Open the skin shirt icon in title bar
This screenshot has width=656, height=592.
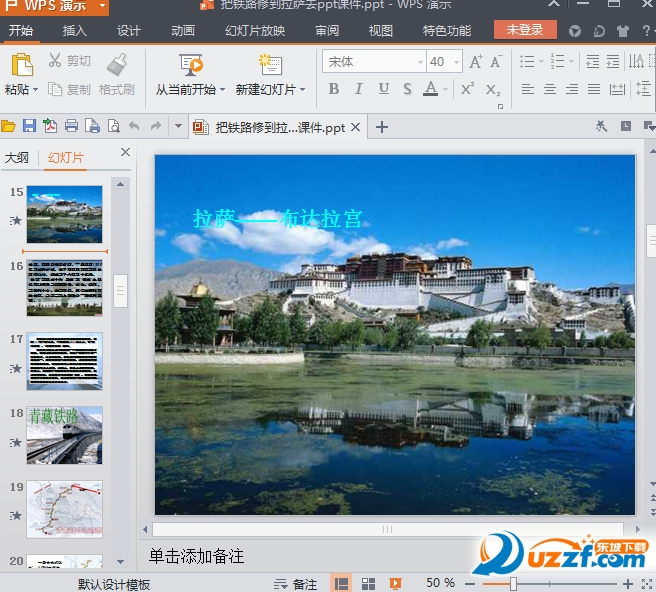[x=623, y=31]
